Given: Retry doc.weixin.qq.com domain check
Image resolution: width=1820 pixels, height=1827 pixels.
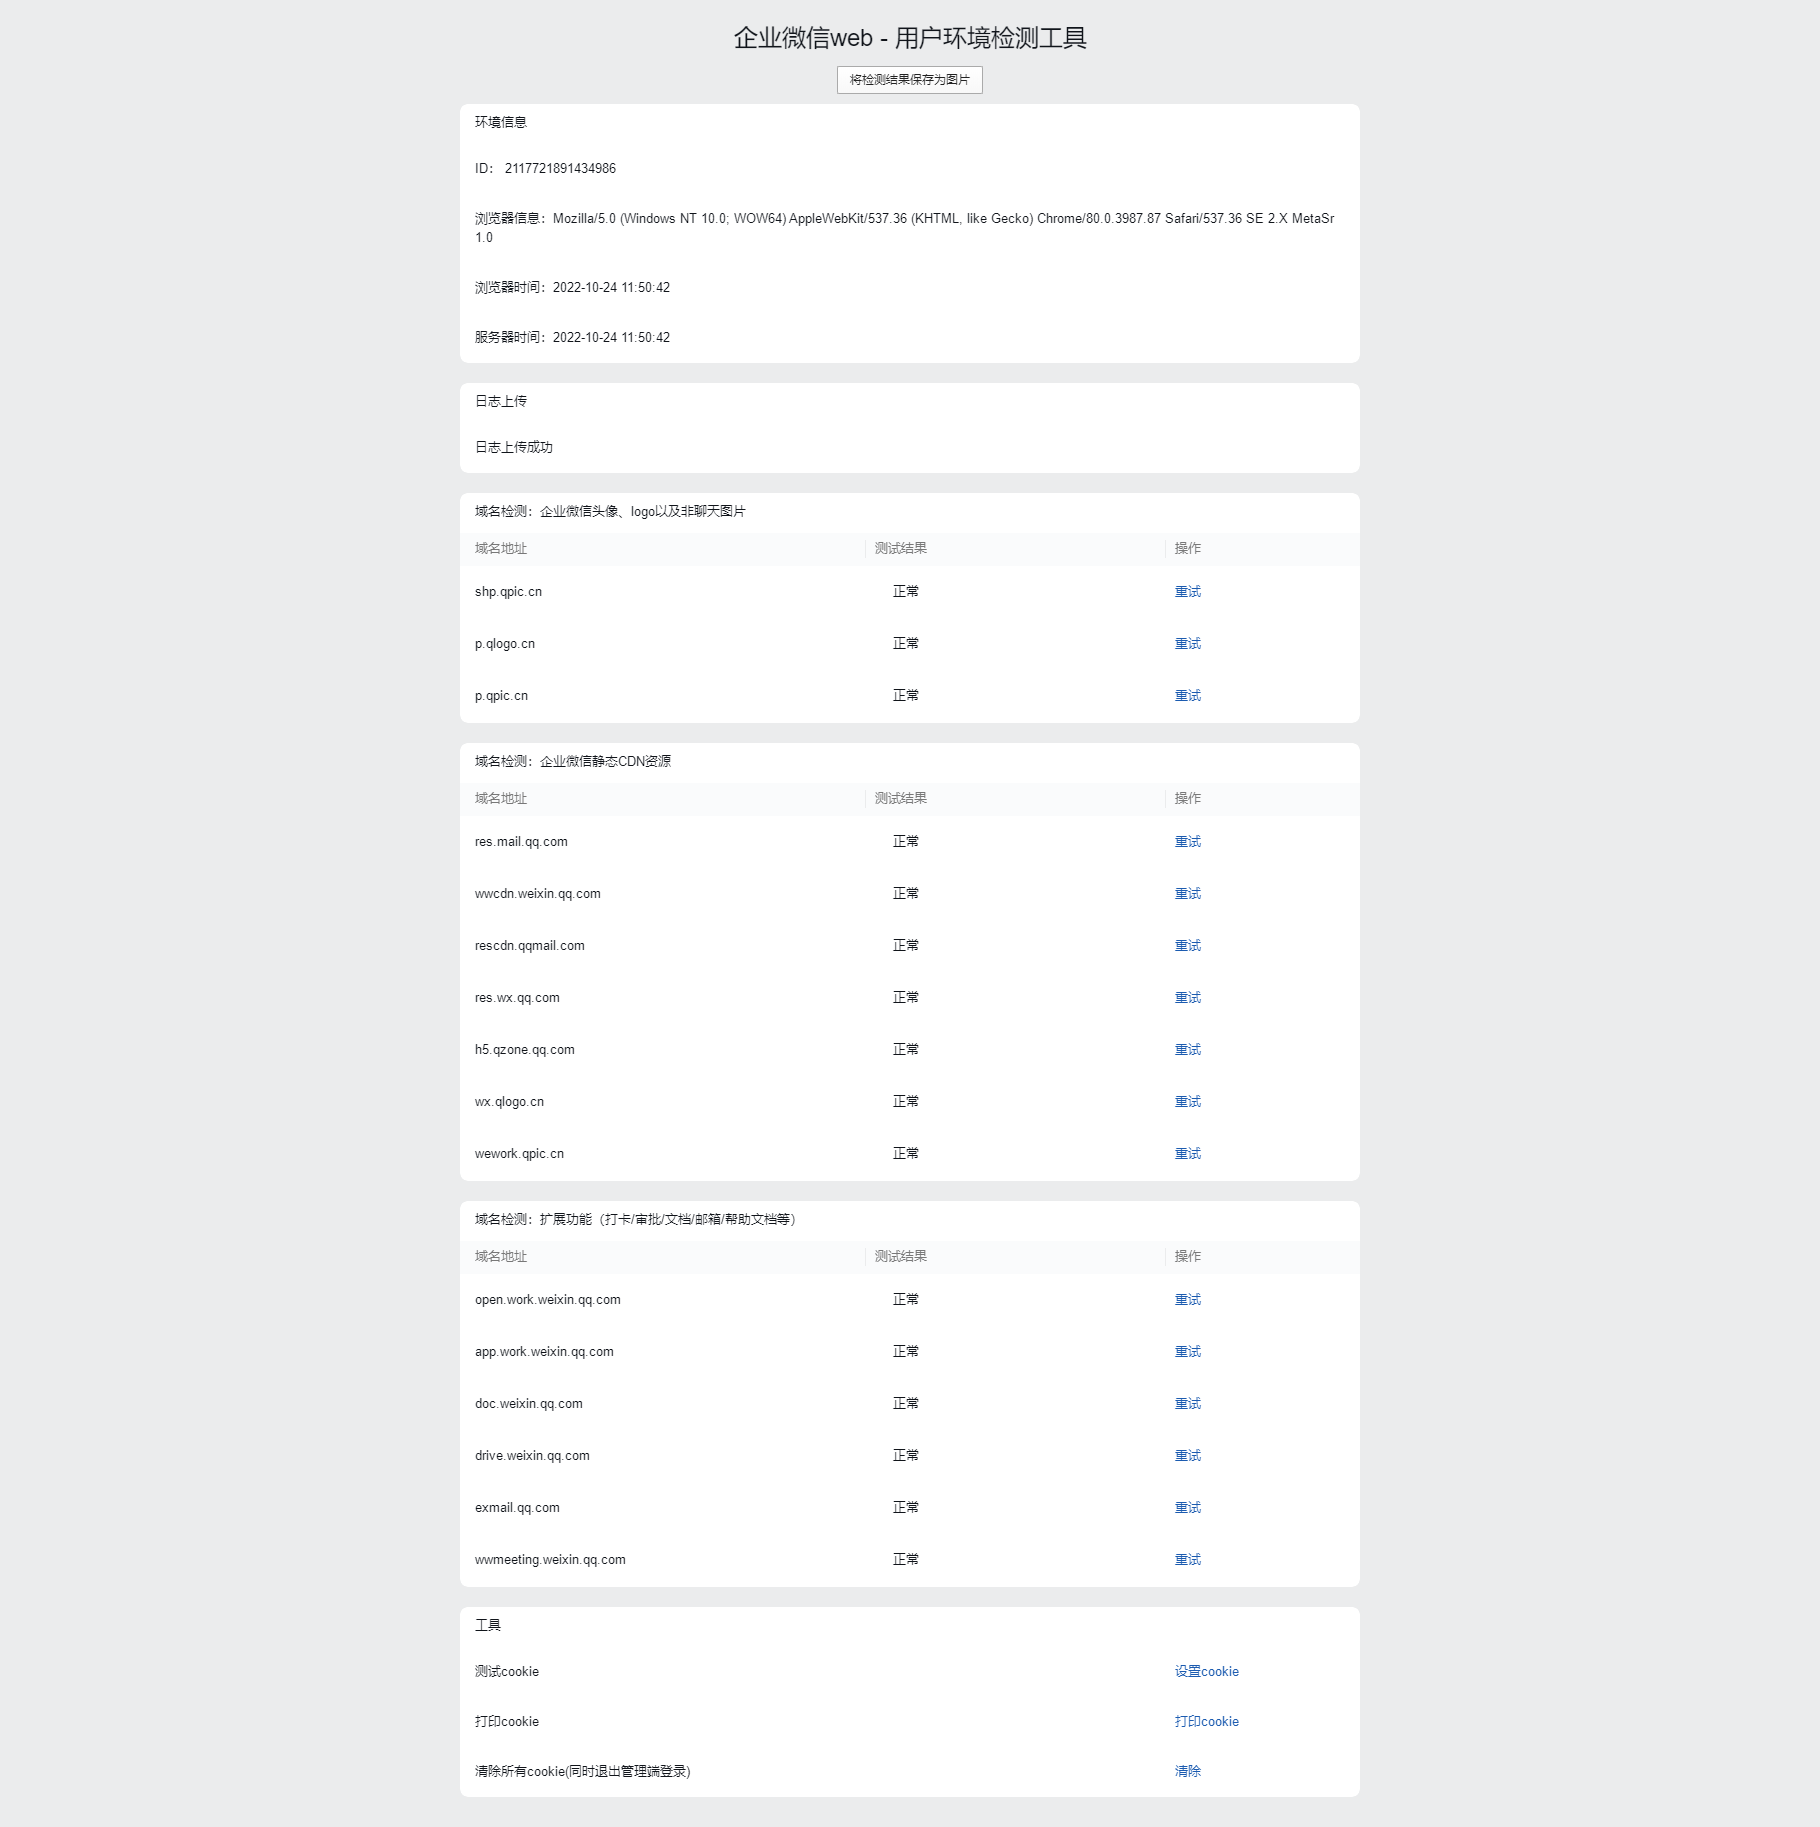Looking at the screenshot, I should (x=1187, y=1404).
